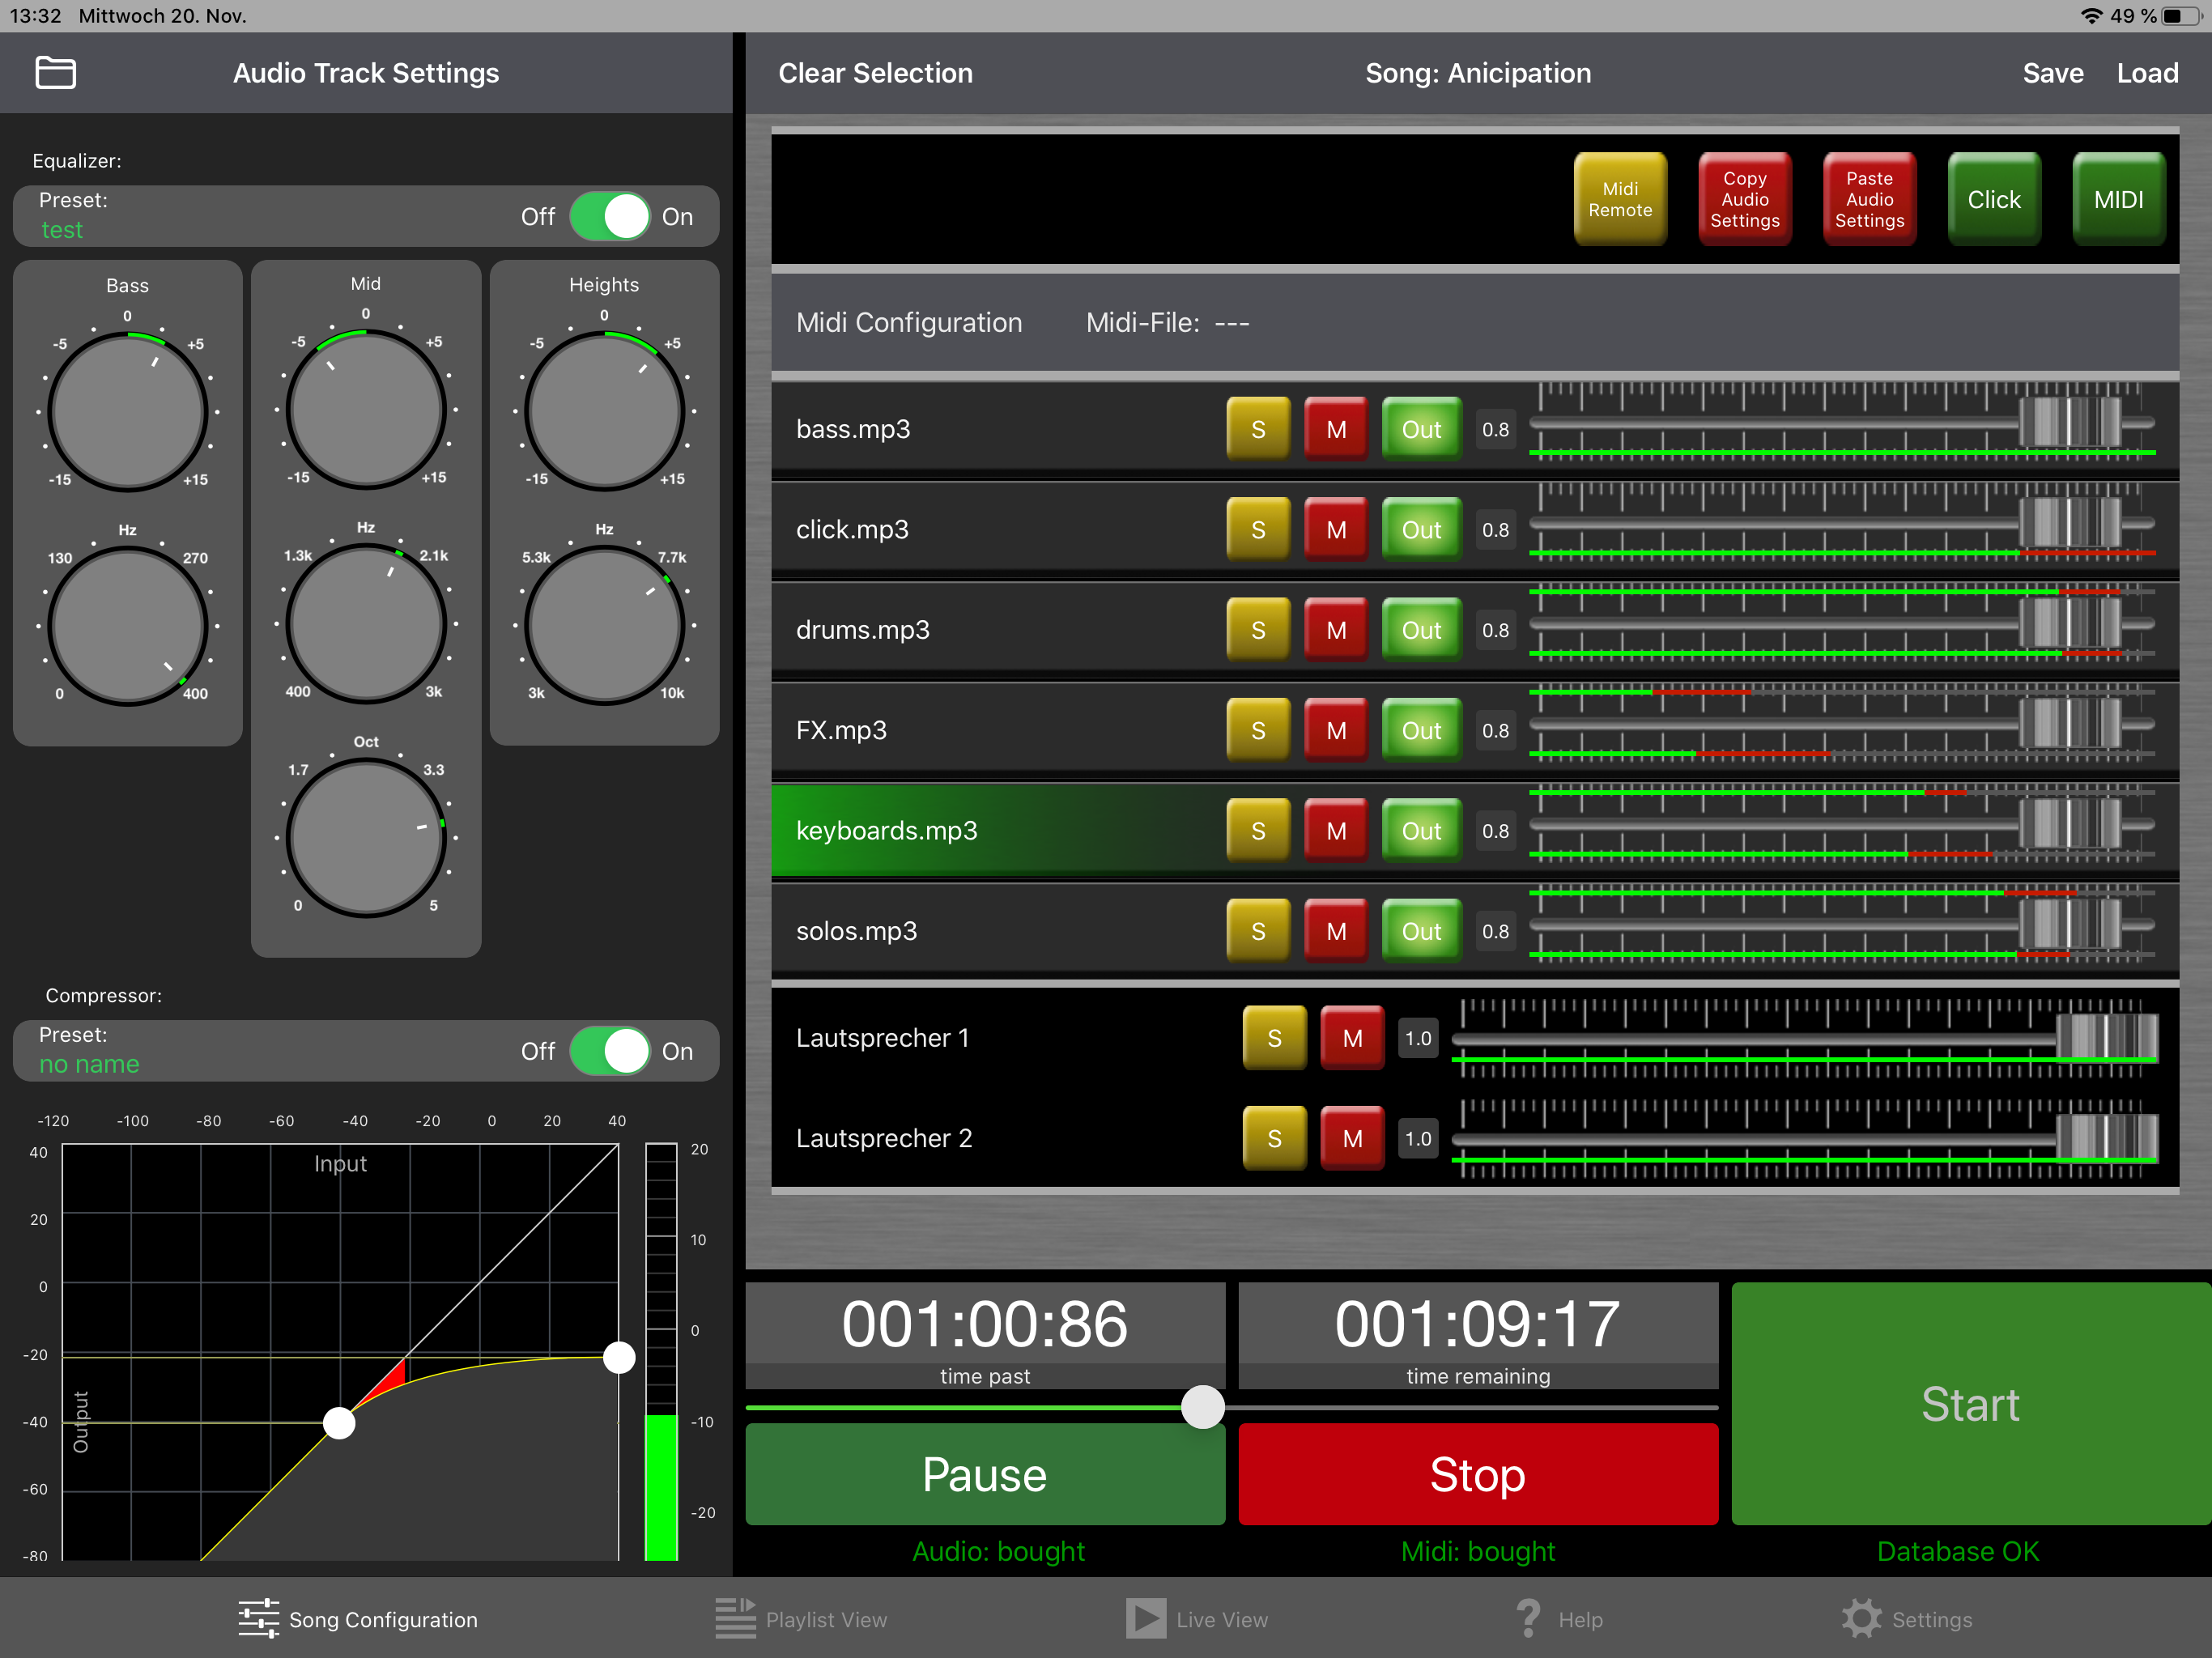Viewport: 2212px width, 1658px height.
Task: Mute the drums.mp3 track
Action: tap(1336, 630)
